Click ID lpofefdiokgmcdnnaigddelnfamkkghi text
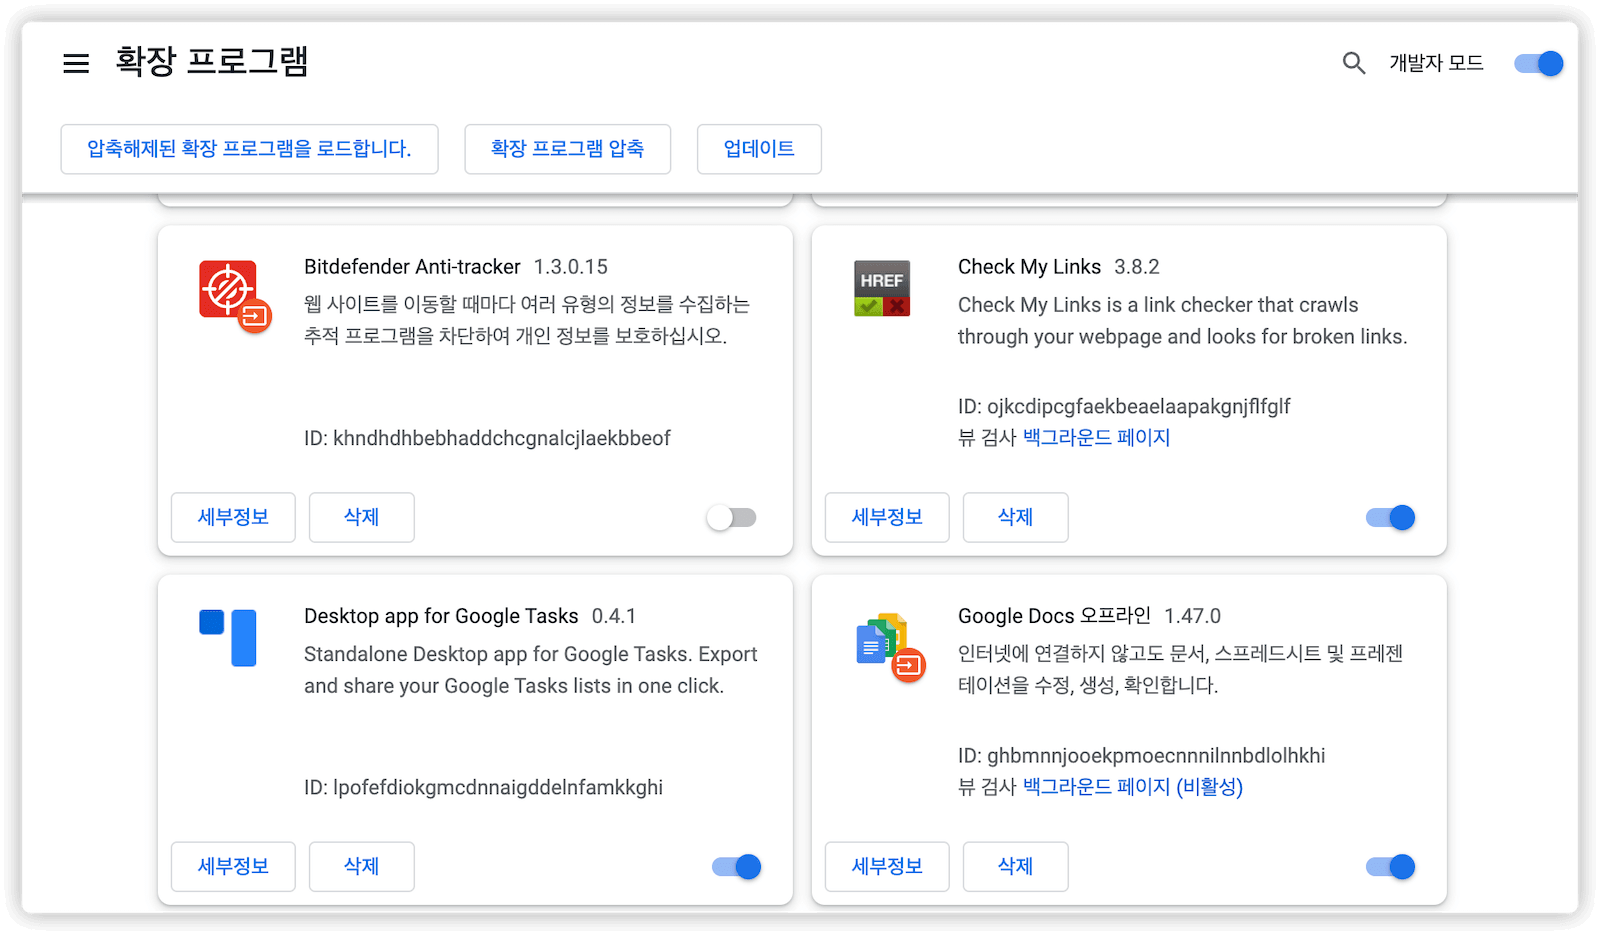 [483, 787]
